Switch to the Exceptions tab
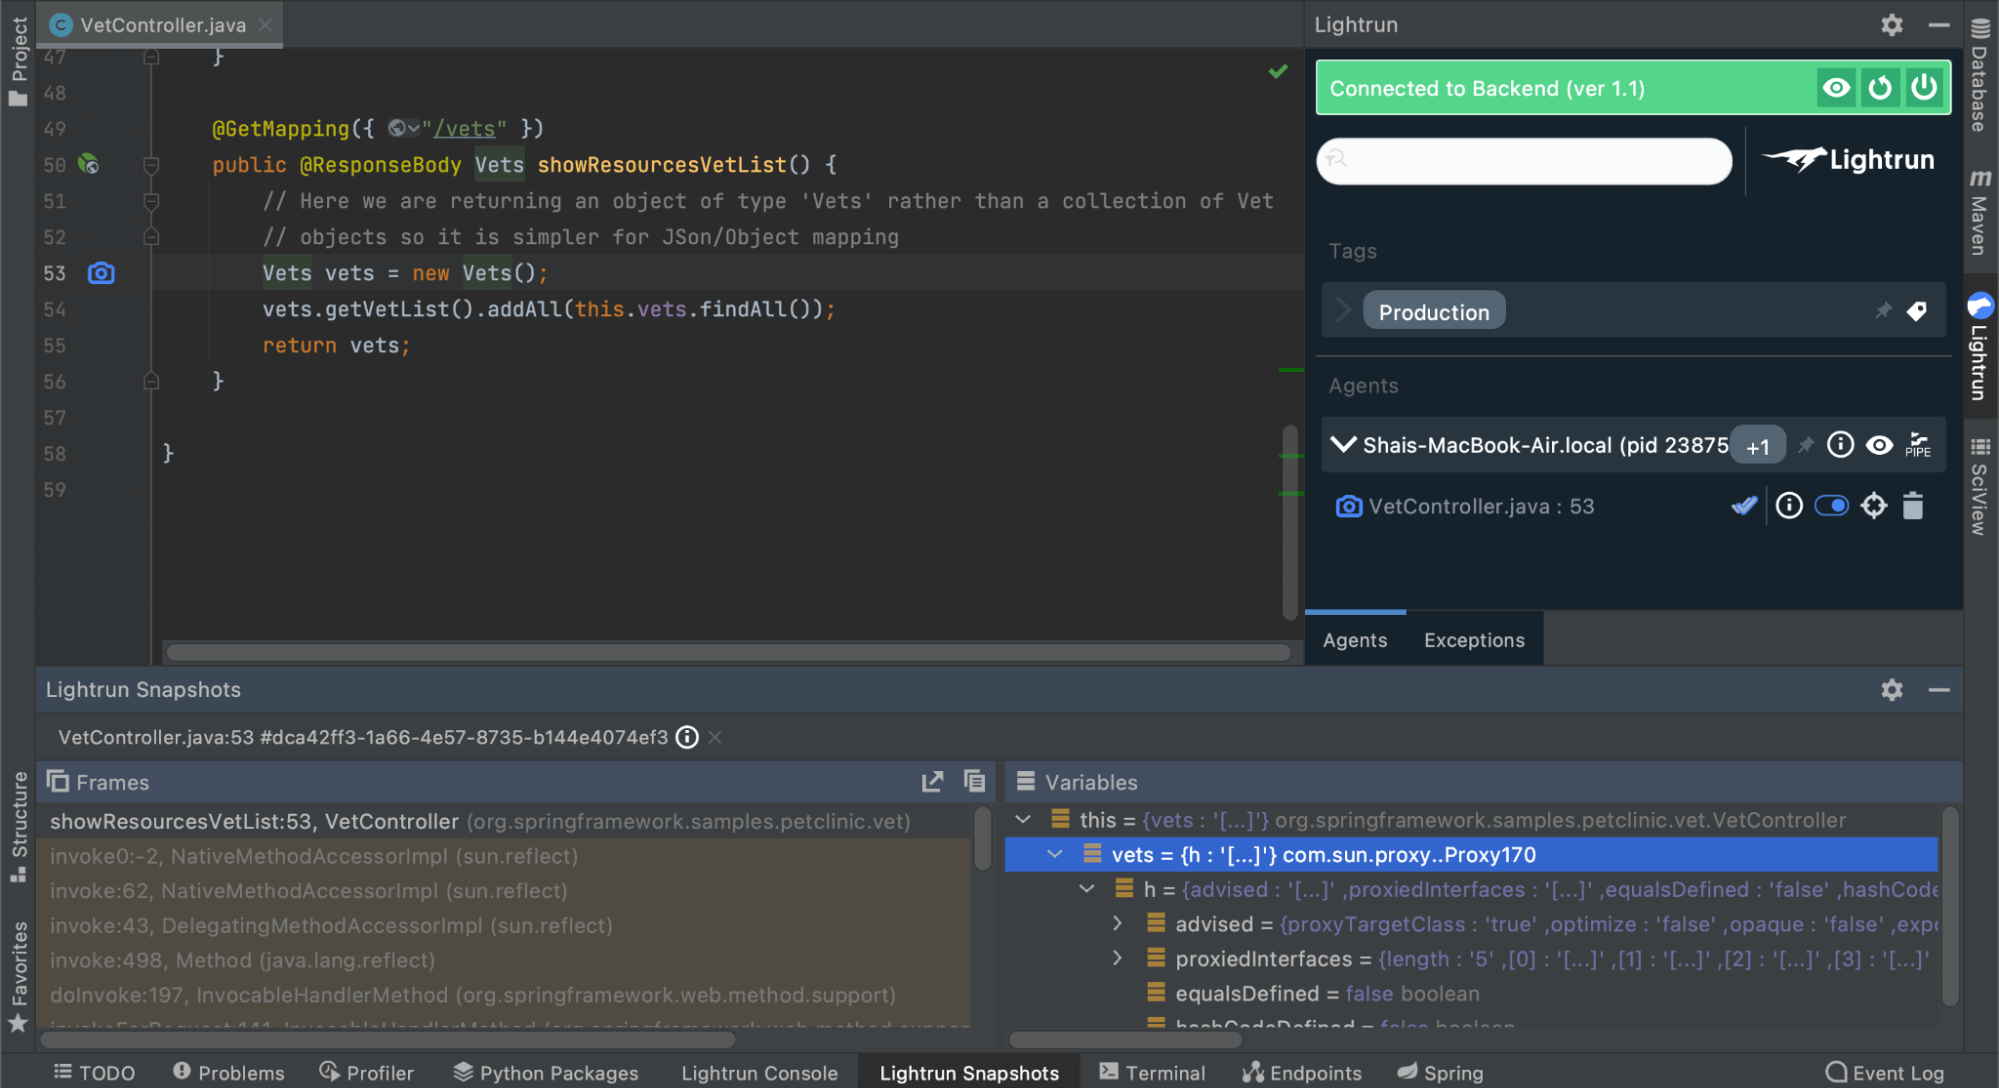This screenshot has width=1999, height=1089. coord(1473,640)
